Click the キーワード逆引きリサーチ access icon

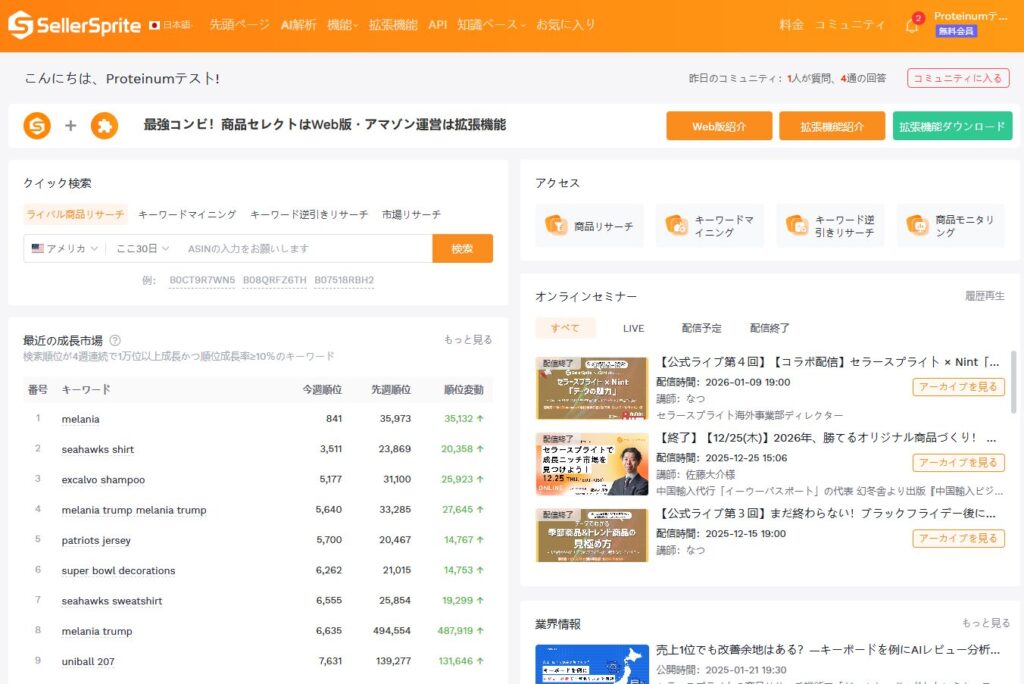(x=797, y=226)
